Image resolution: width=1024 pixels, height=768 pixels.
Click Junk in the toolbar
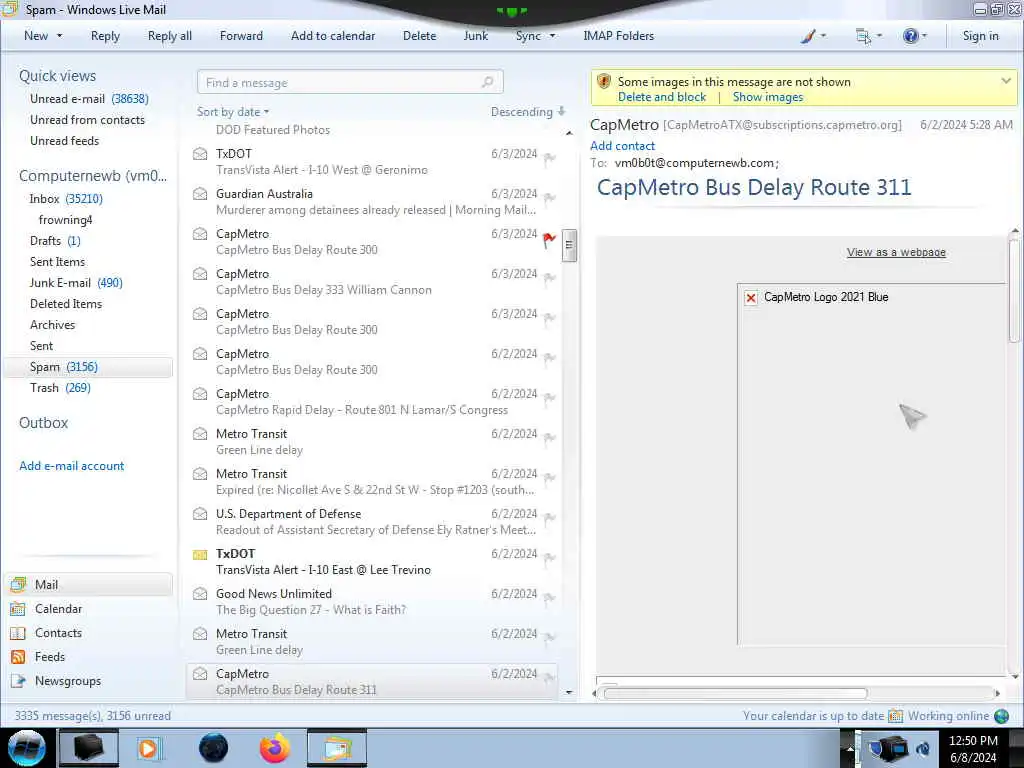pos(475,36)
